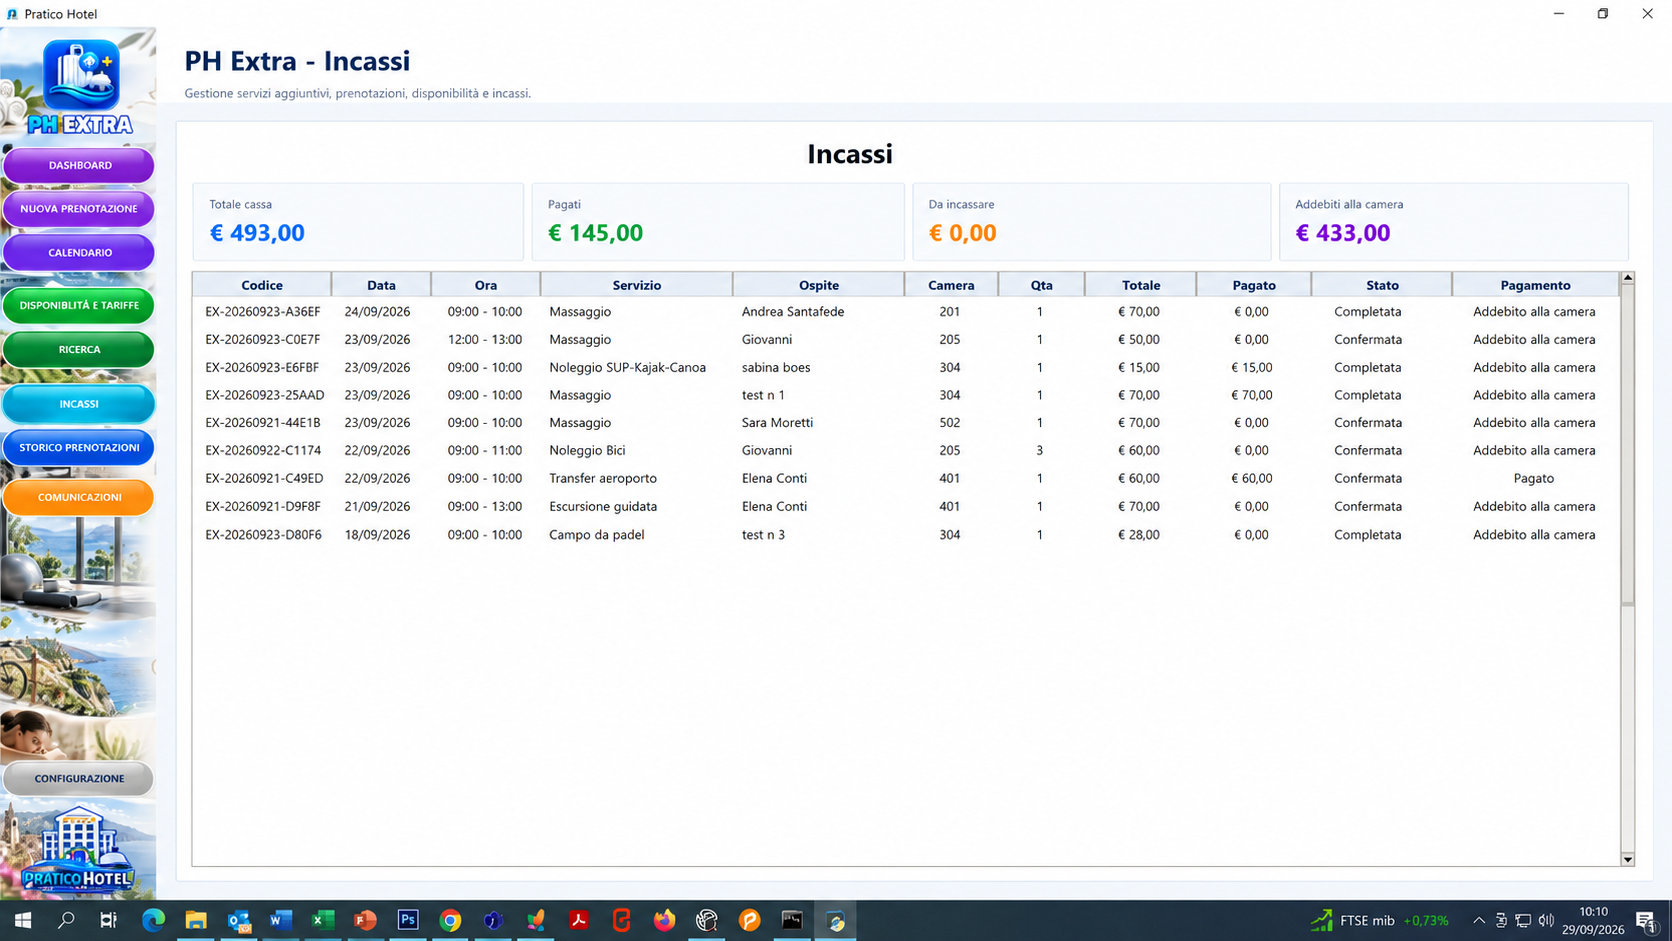Image resolution: width=1672 pixels, height=941 pixels.
Task: Sort by the Stato column header
Action: 1382,285
